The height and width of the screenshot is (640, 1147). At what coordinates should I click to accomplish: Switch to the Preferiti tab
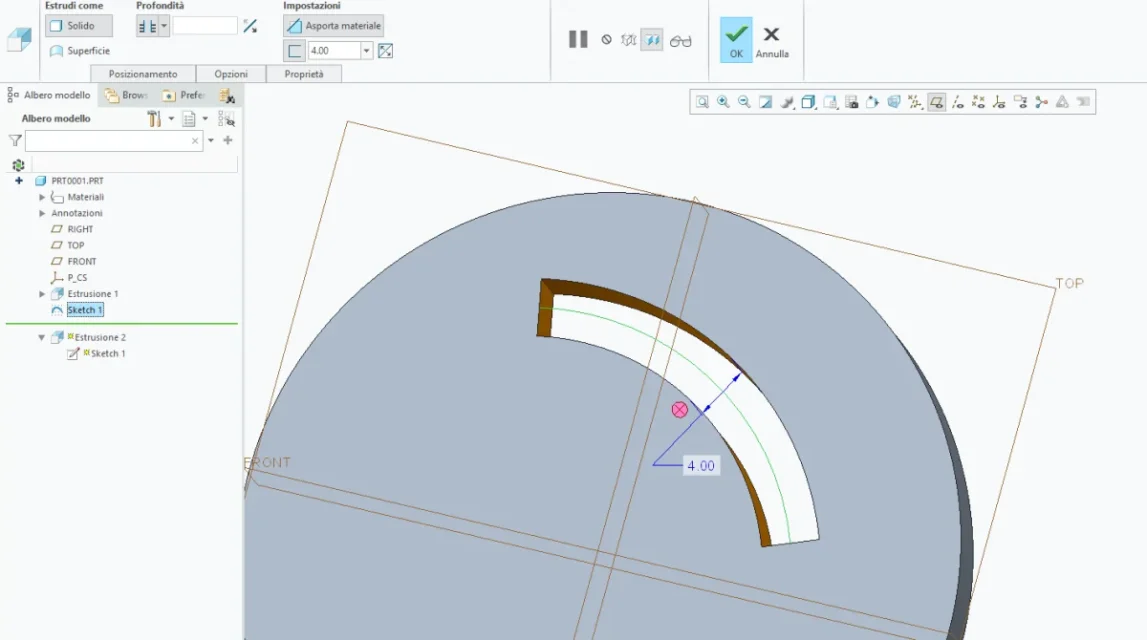(184, 95)
